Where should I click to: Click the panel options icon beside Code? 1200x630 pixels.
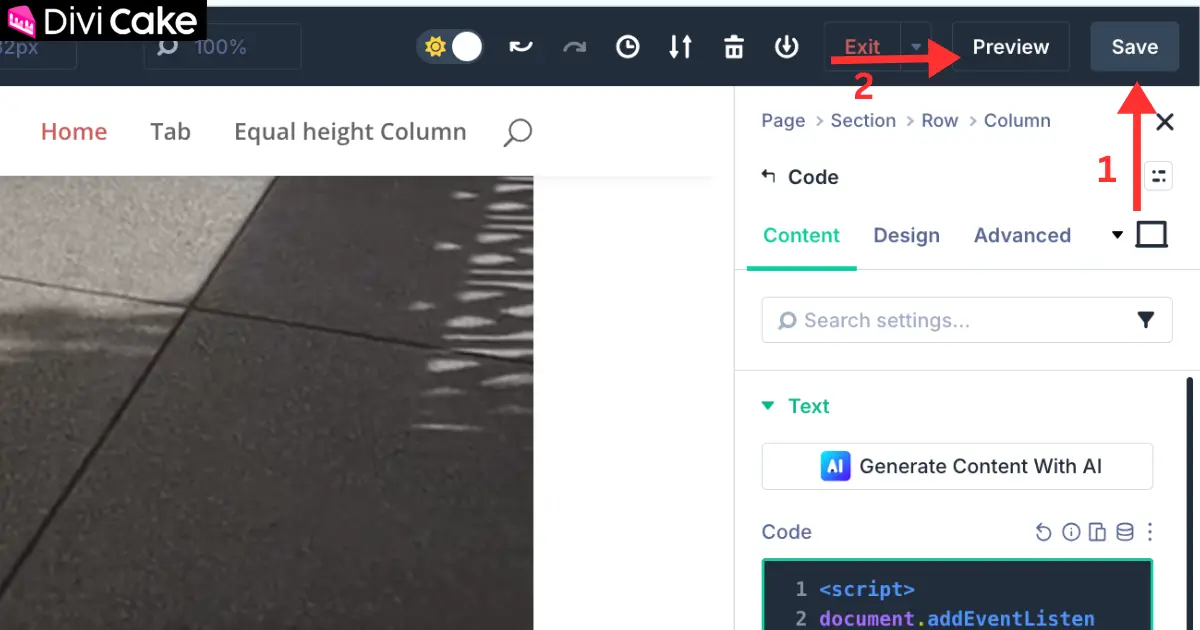(1158, 176)
